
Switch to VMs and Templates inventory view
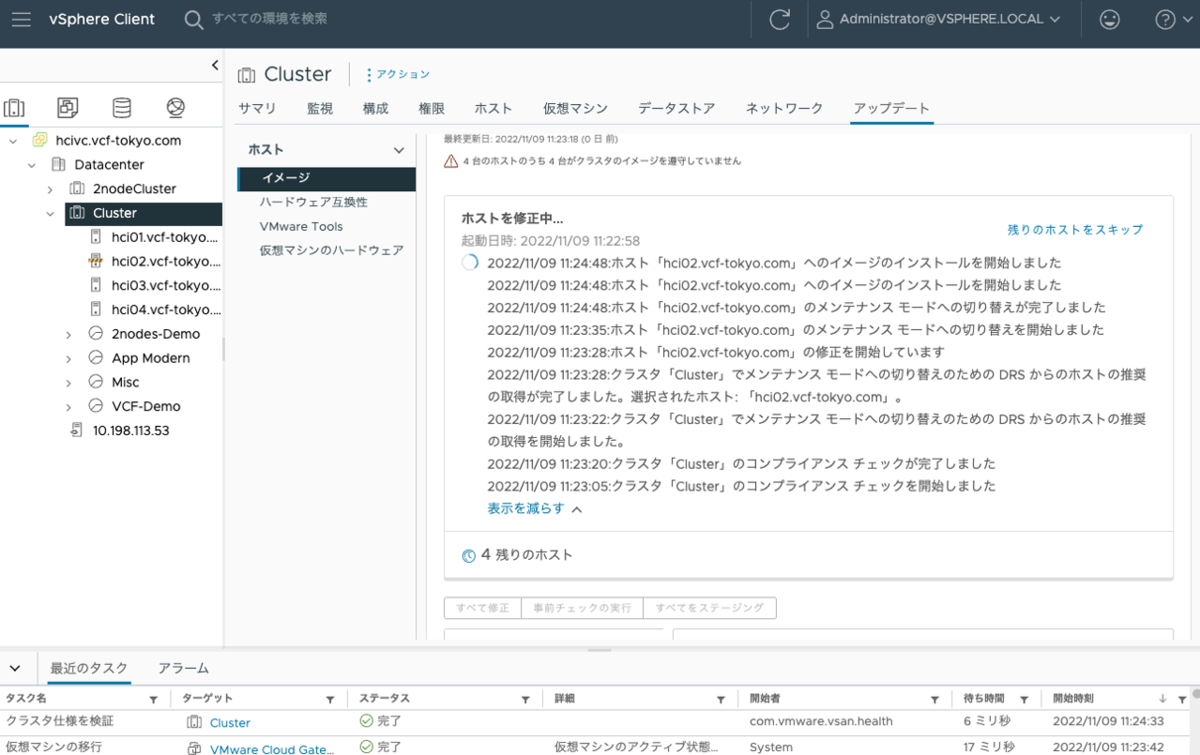point(68,107)
